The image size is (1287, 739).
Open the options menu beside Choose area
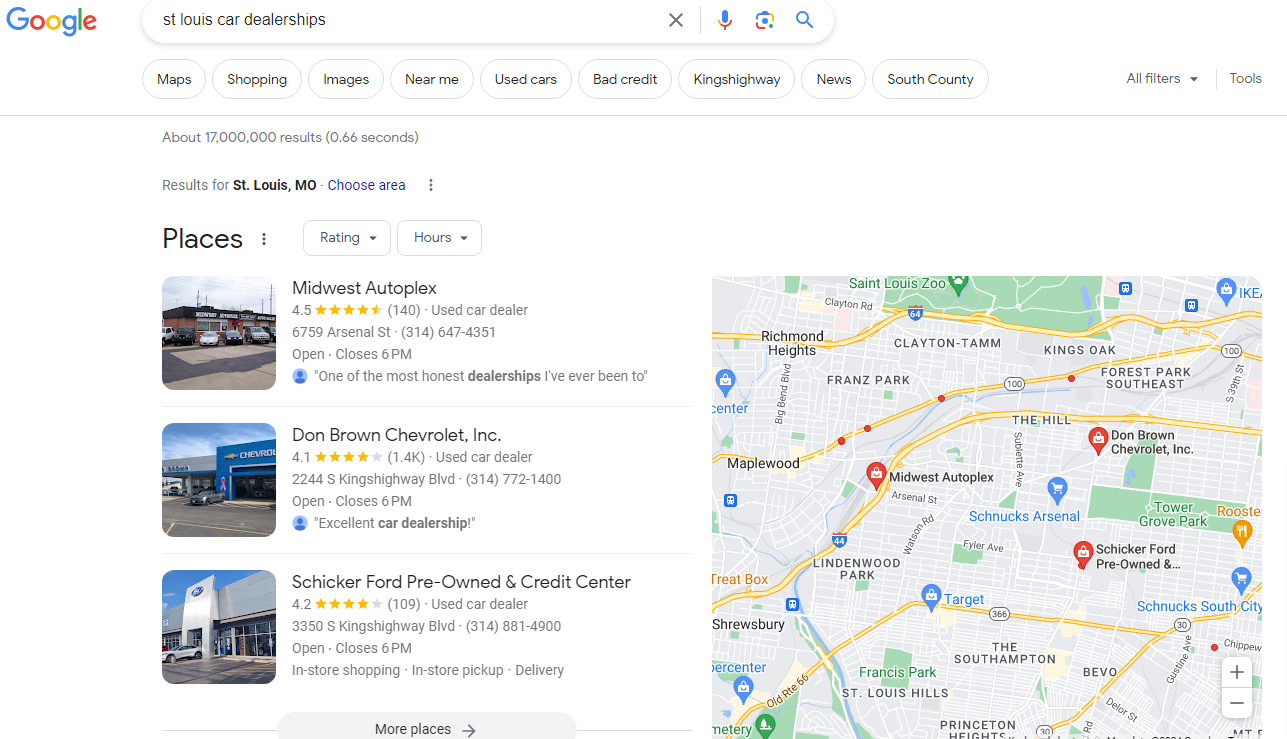430,185
